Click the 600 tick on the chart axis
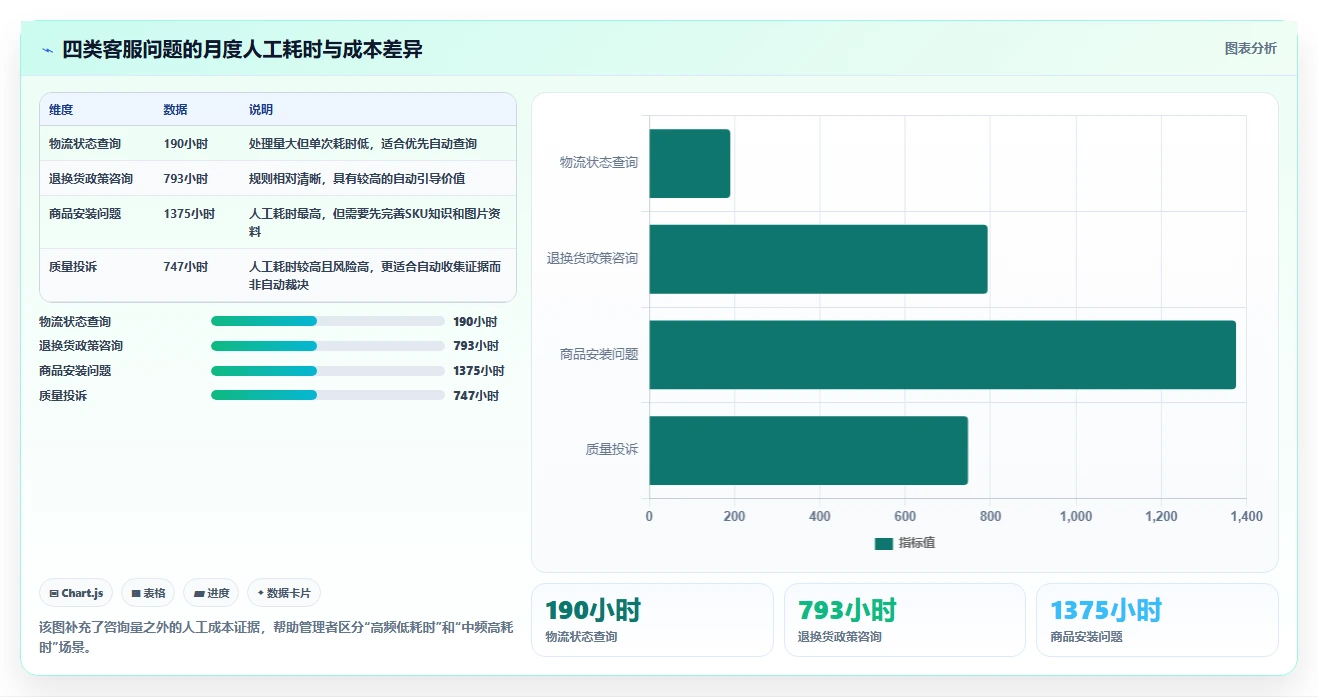 [905, 517]
